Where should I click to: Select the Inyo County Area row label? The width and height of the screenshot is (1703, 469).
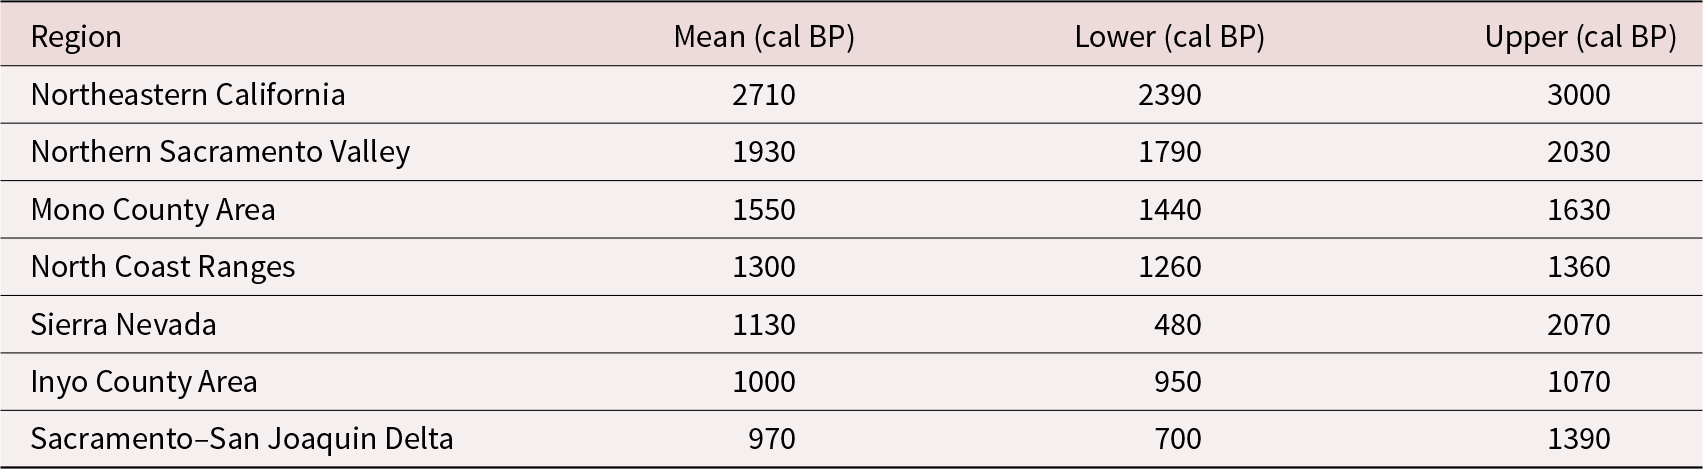tap(144, 382)
